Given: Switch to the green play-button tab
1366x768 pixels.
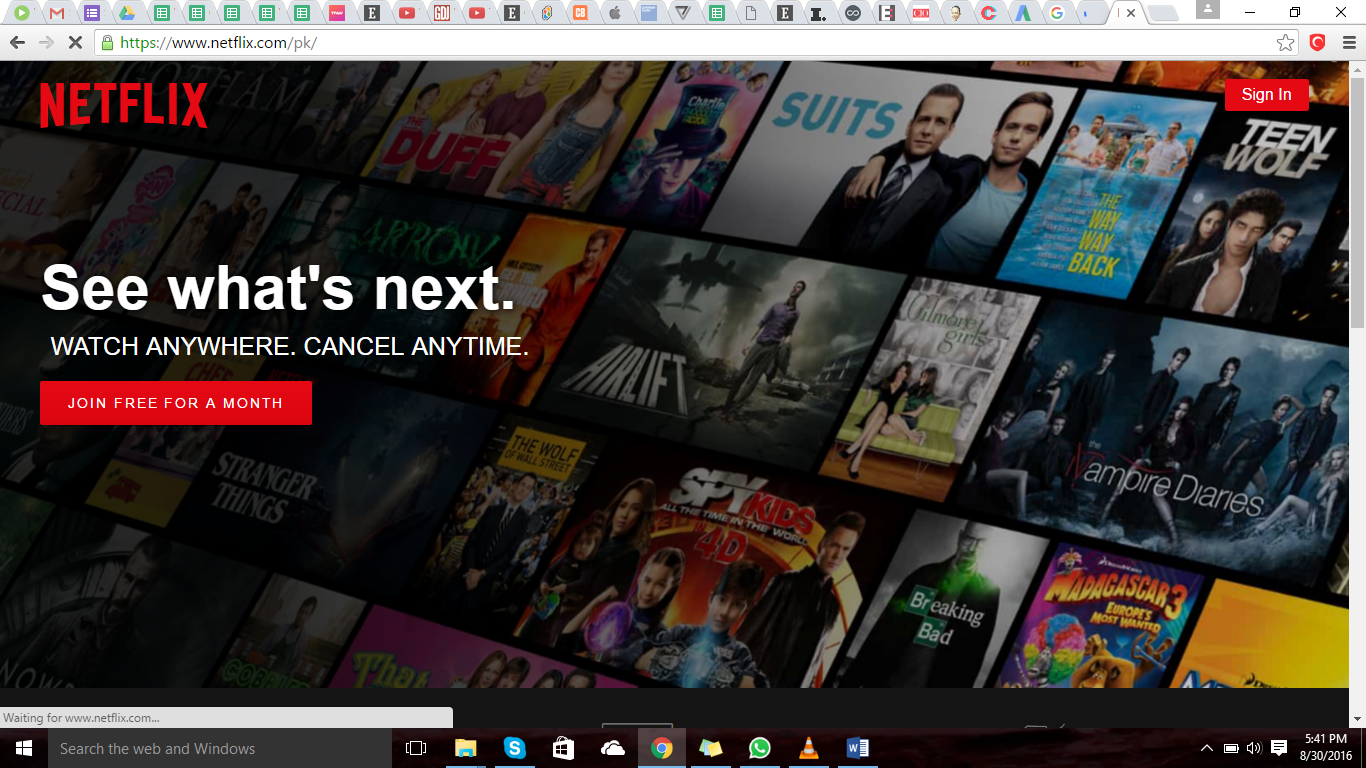Looking at the screenshot, I should 22,13.
